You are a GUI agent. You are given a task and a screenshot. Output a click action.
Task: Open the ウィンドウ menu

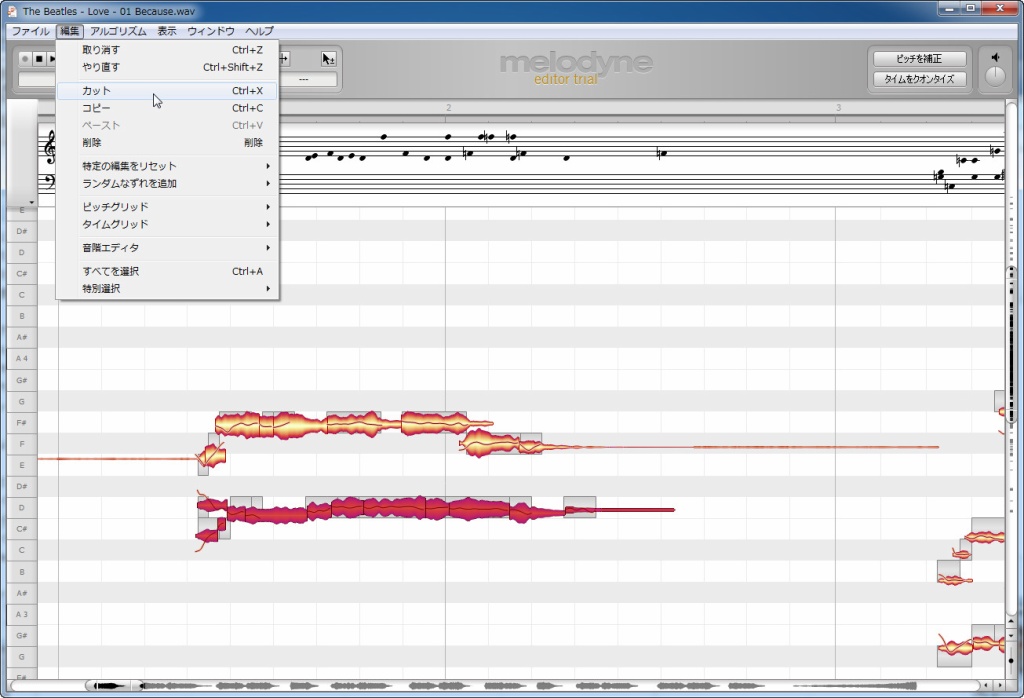click(211, 31)
